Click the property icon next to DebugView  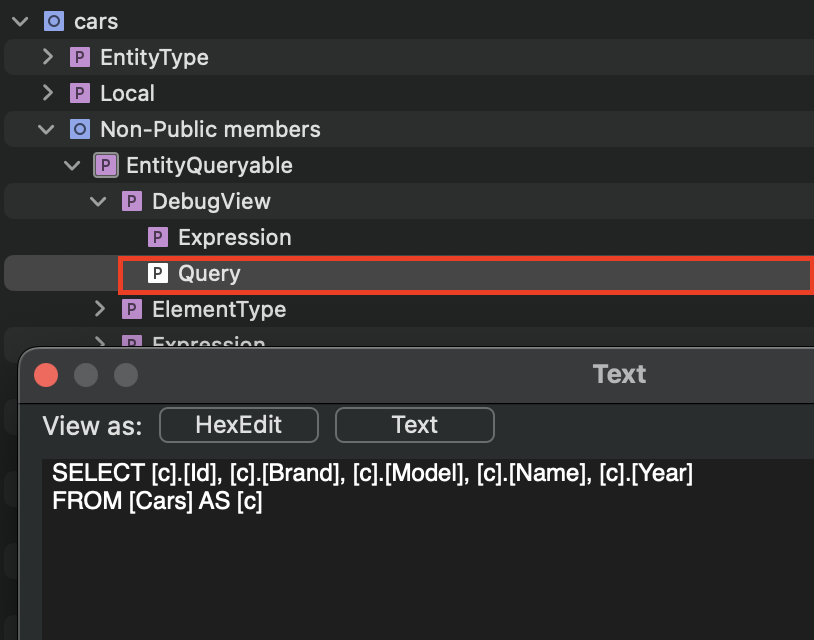click(131, 201)
